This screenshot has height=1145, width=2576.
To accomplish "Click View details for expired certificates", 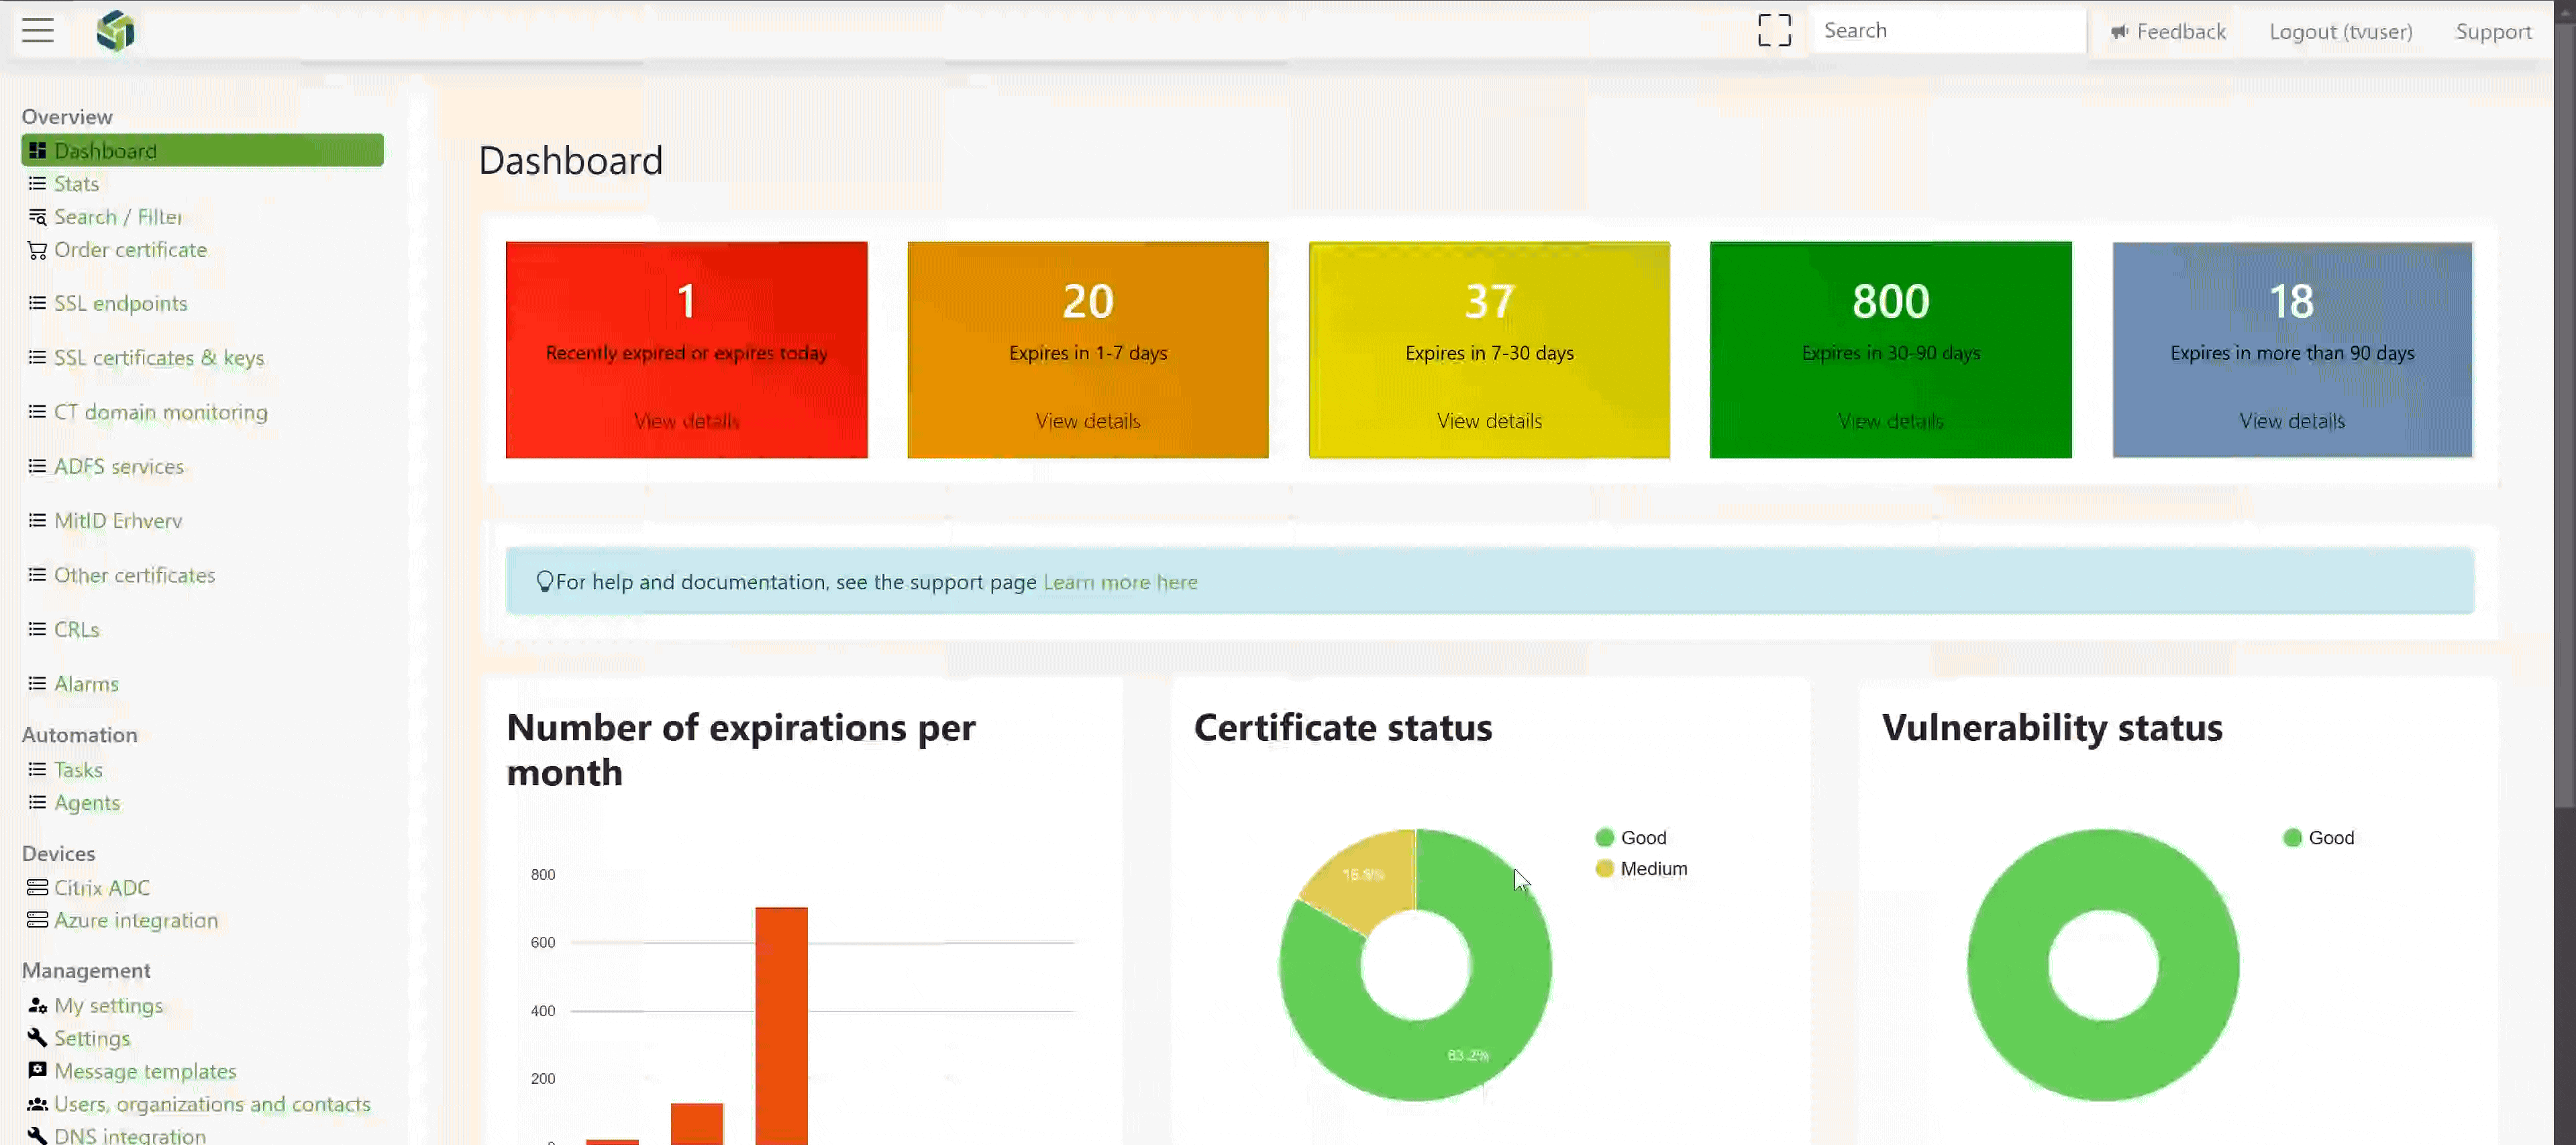I will (x=686, y=421).
